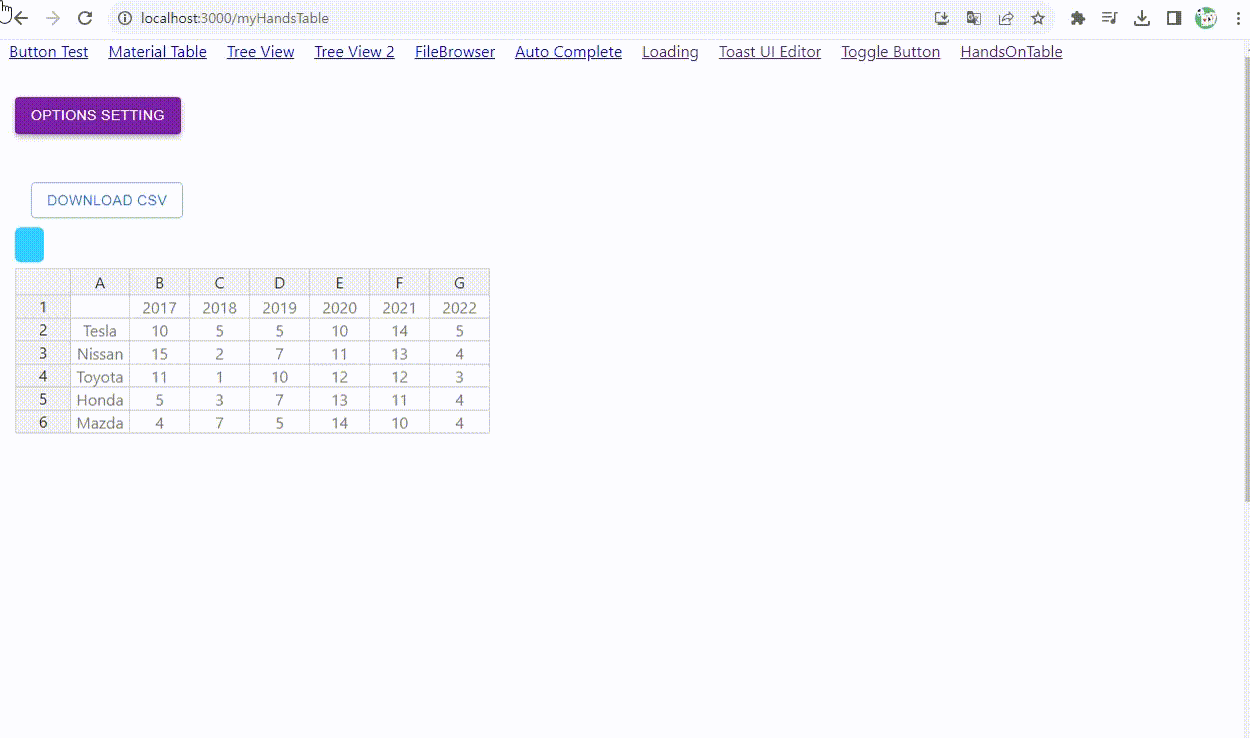Reload the page
The height and width of the screenshot is (738, 1250).
click(x=85, y=18)
